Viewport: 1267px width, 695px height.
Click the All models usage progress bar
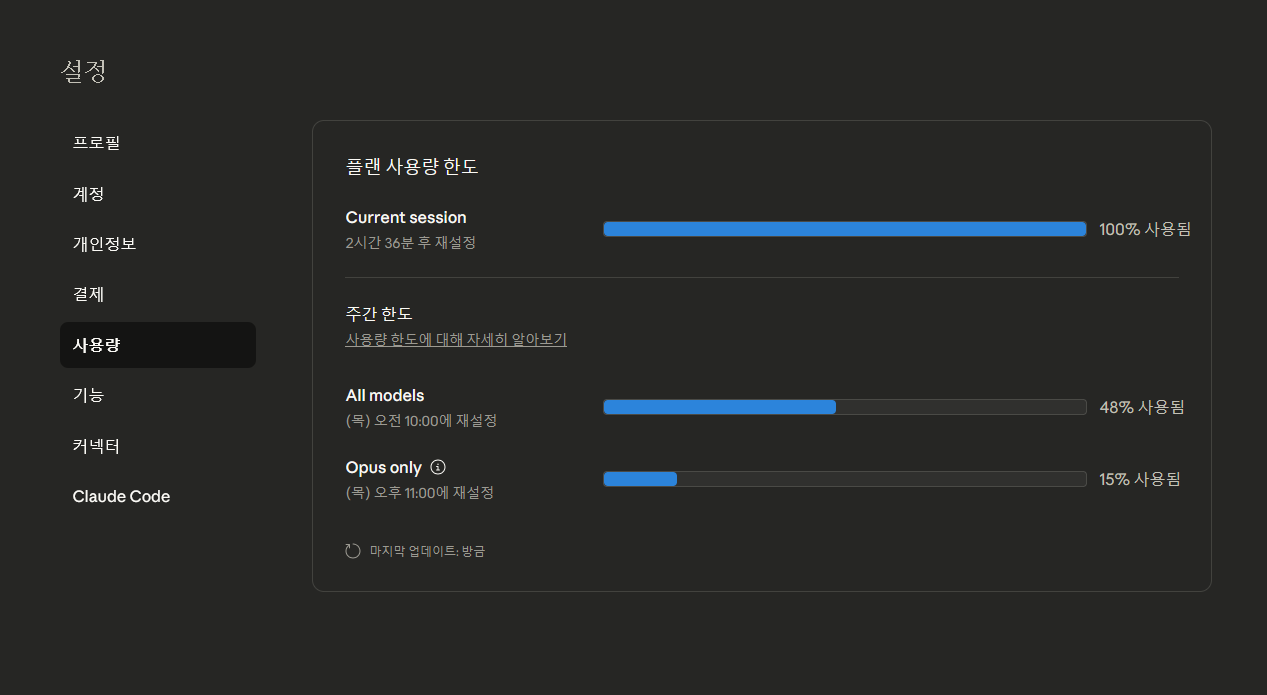point(844,407)
